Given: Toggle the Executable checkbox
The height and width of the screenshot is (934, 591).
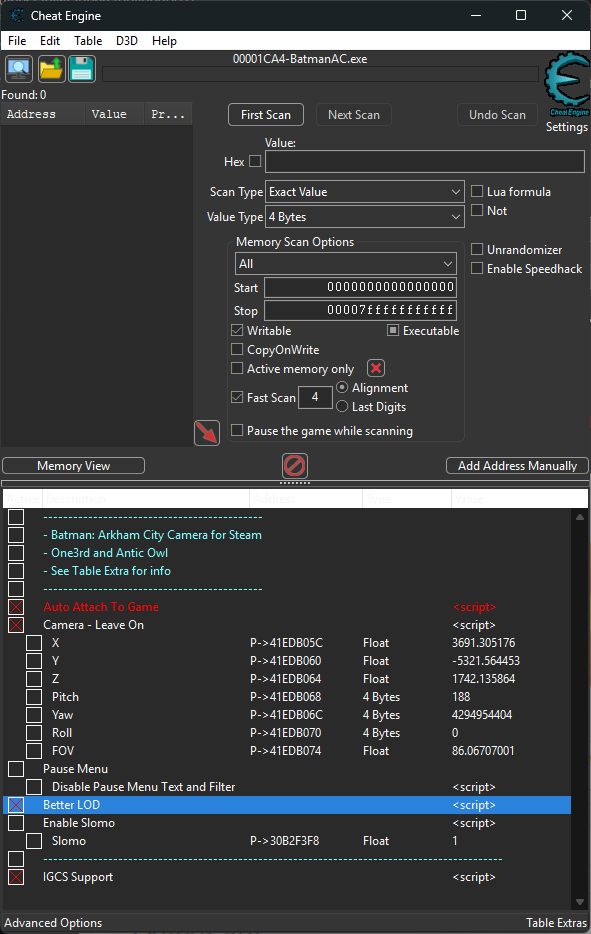Looking at the screenshot, I should tap(393, 330).
